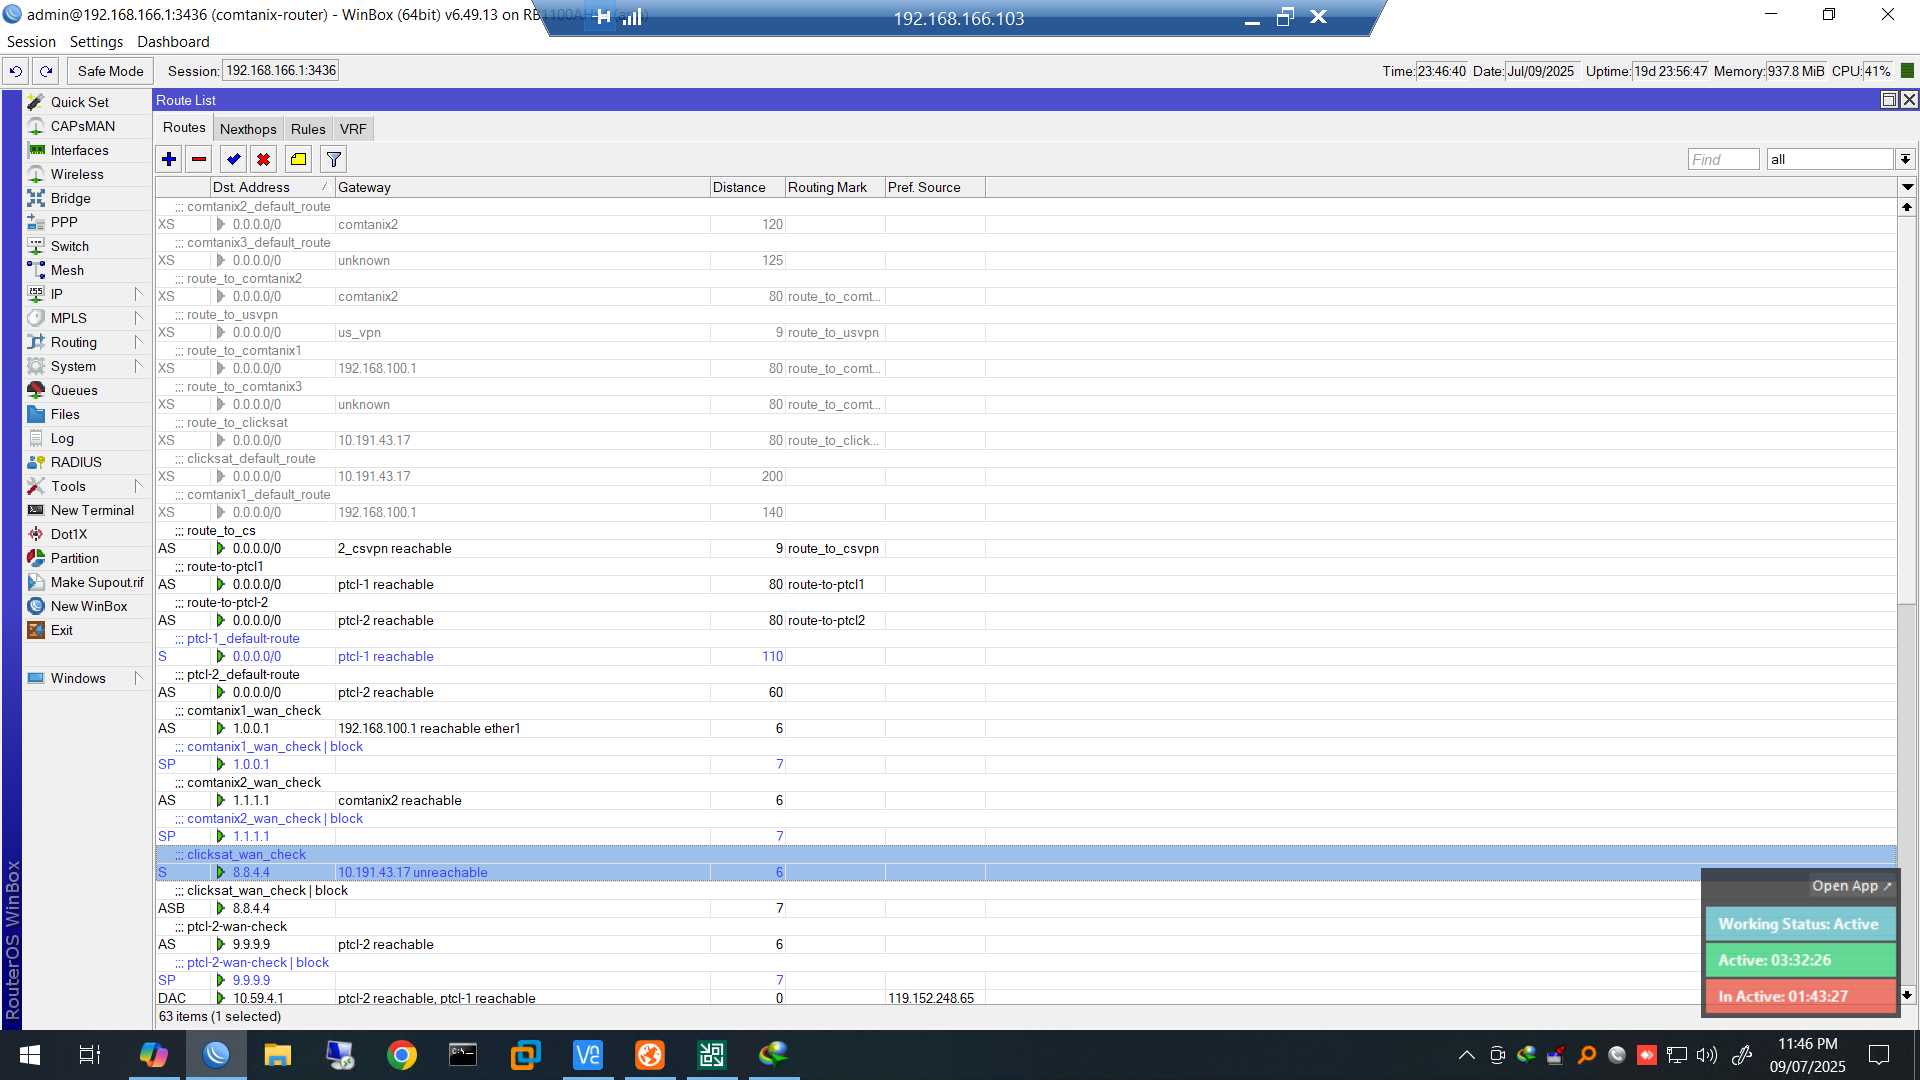Expand the Routing submenu

click(87, 342)
